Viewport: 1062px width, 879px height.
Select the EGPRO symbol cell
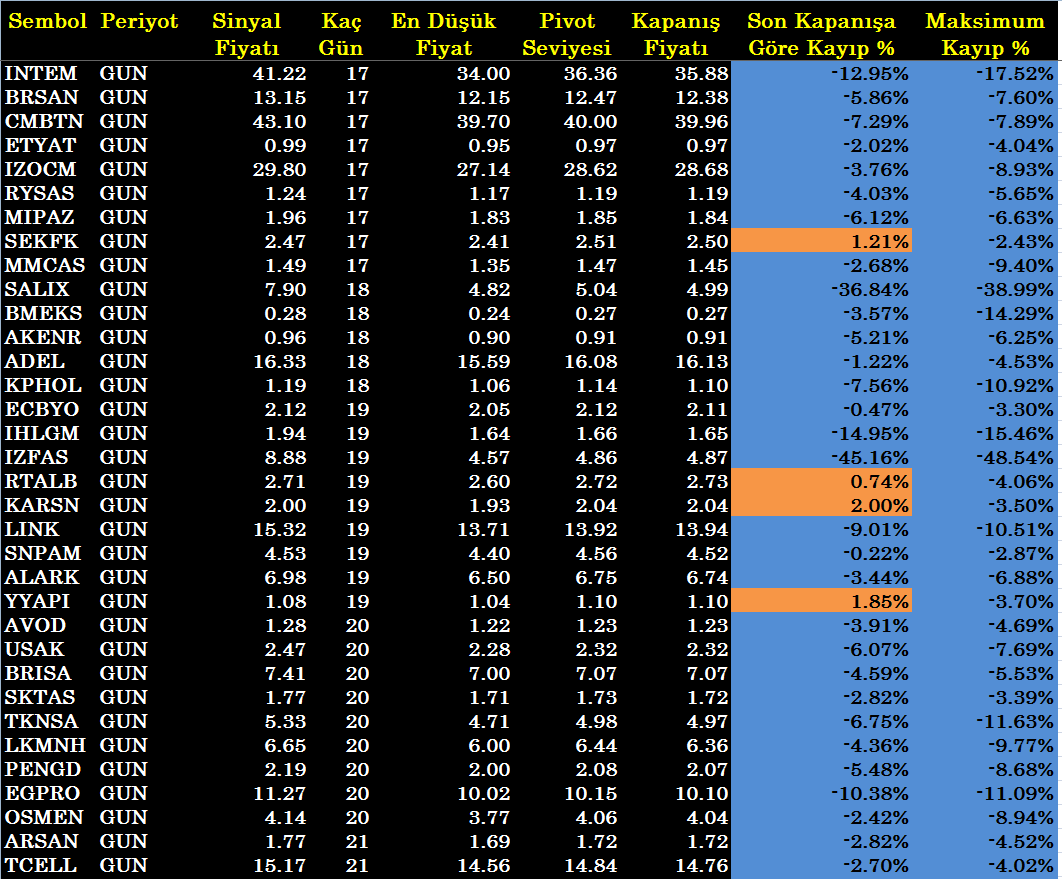coord(42,794)
